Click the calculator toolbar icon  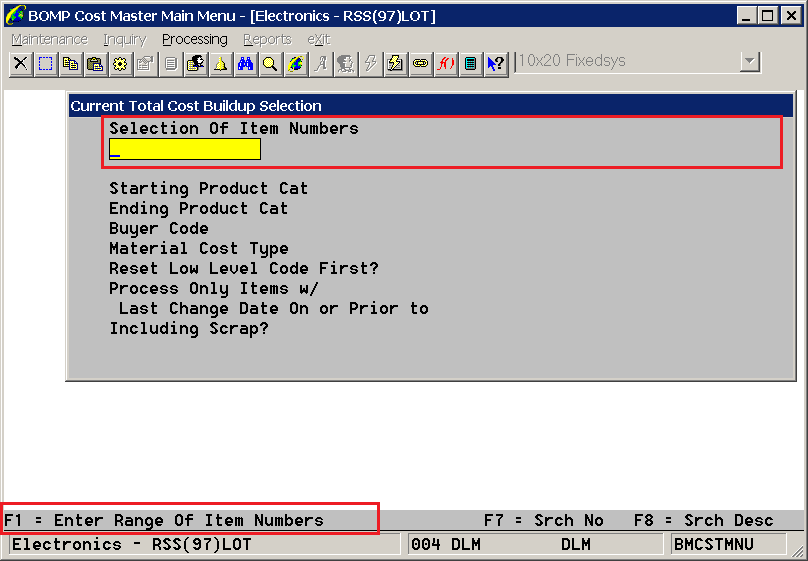470,64
